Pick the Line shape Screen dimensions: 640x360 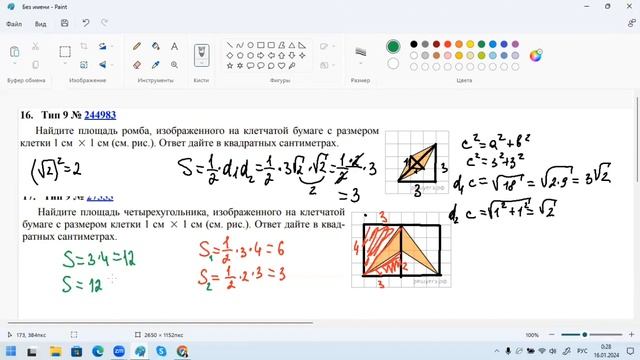pyautogui.click(x=230, y=45)
